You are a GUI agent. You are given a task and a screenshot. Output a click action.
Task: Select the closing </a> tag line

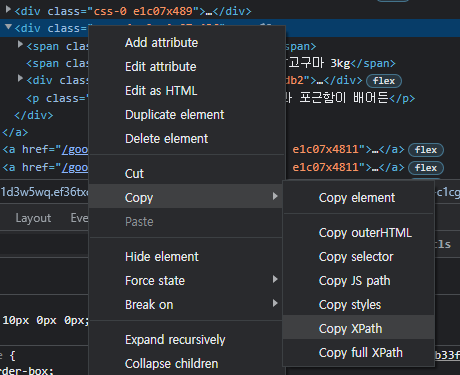[15, 132]
